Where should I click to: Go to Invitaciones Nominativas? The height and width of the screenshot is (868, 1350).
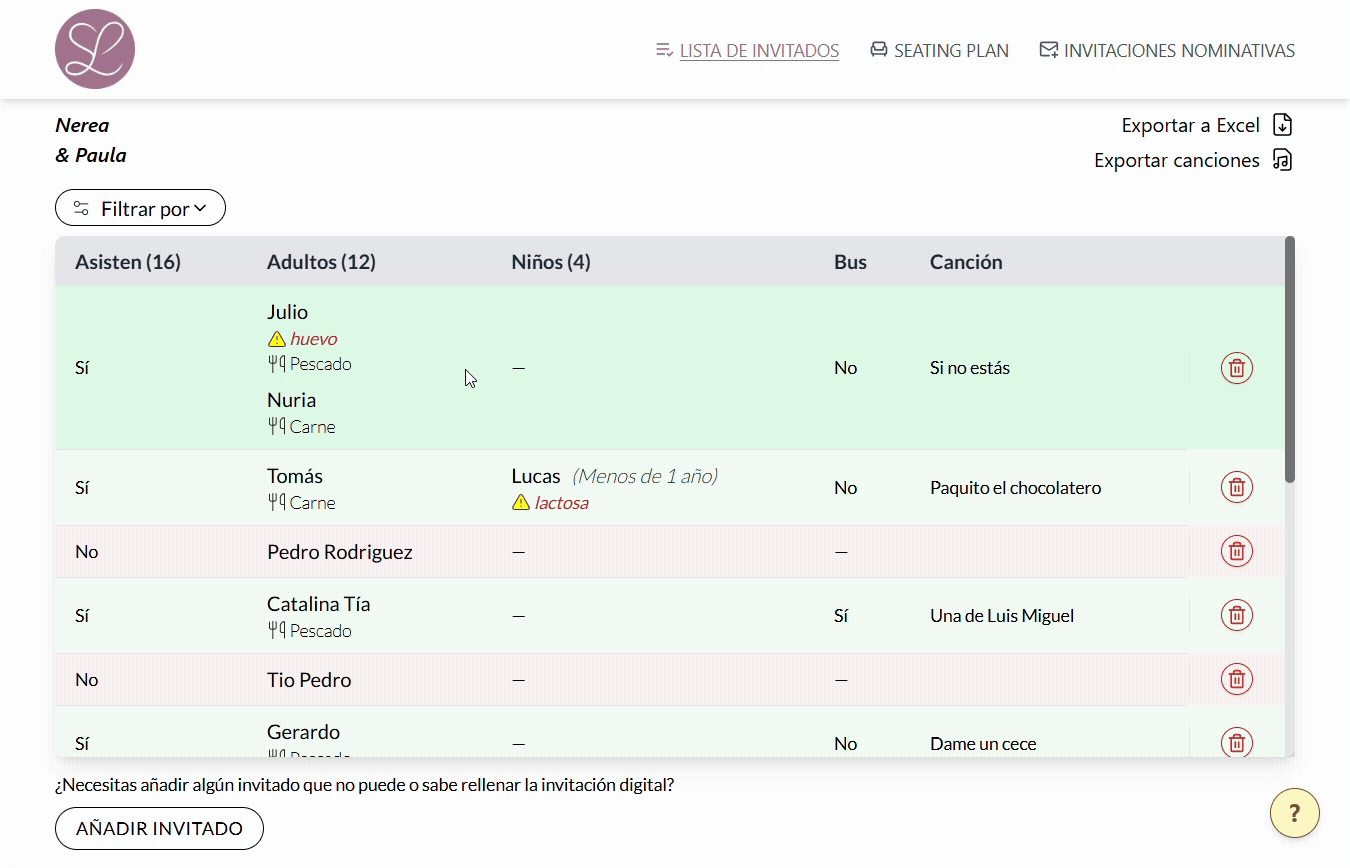tap(1178, 50)
